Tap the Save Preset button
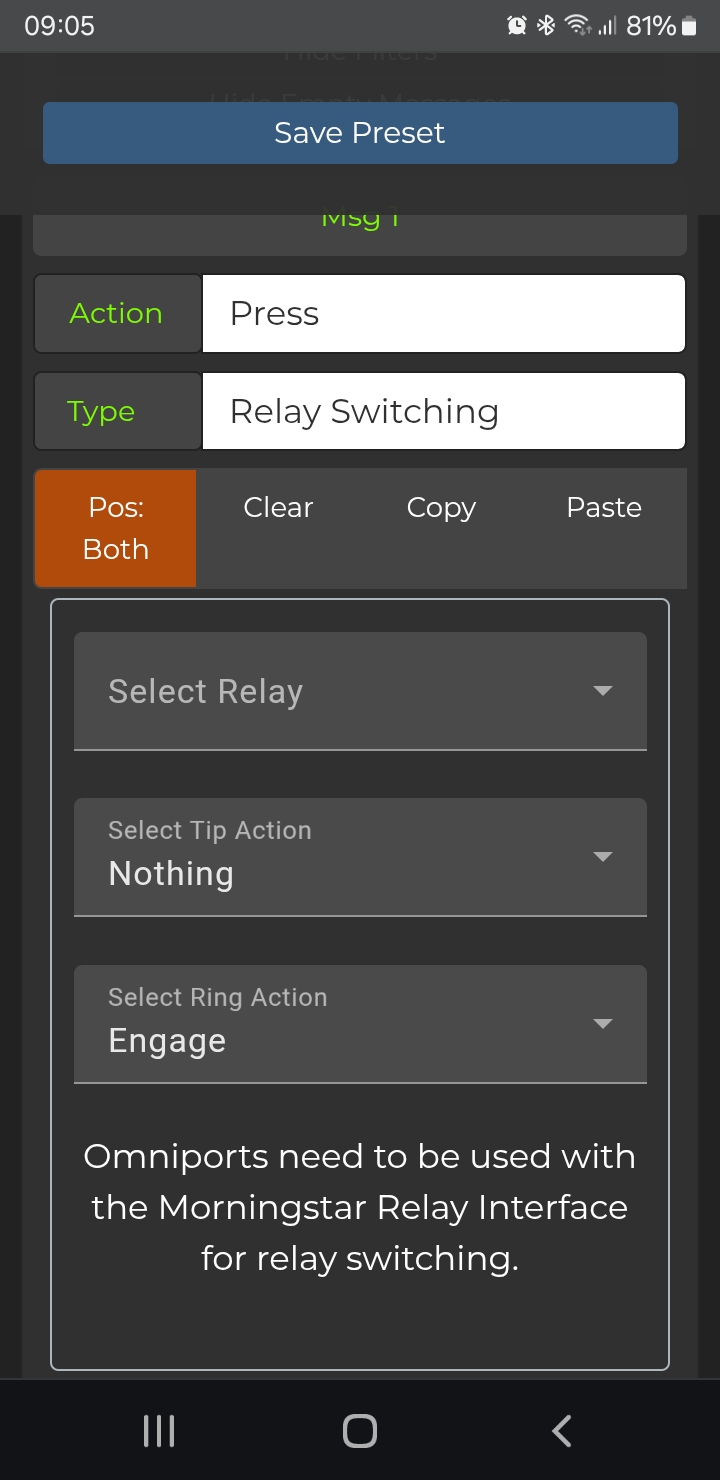 pos(360,133)
